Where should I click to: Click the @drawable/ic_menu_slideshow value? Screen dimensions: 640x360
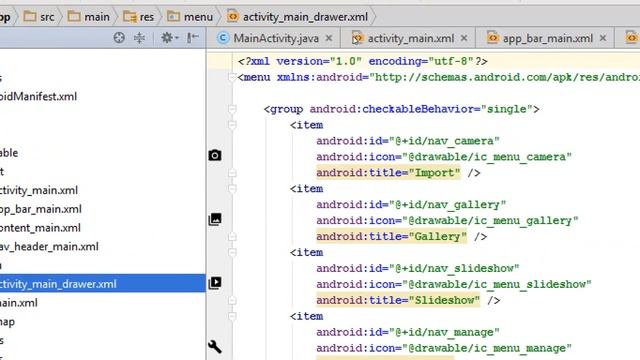(x=496, y=284)
